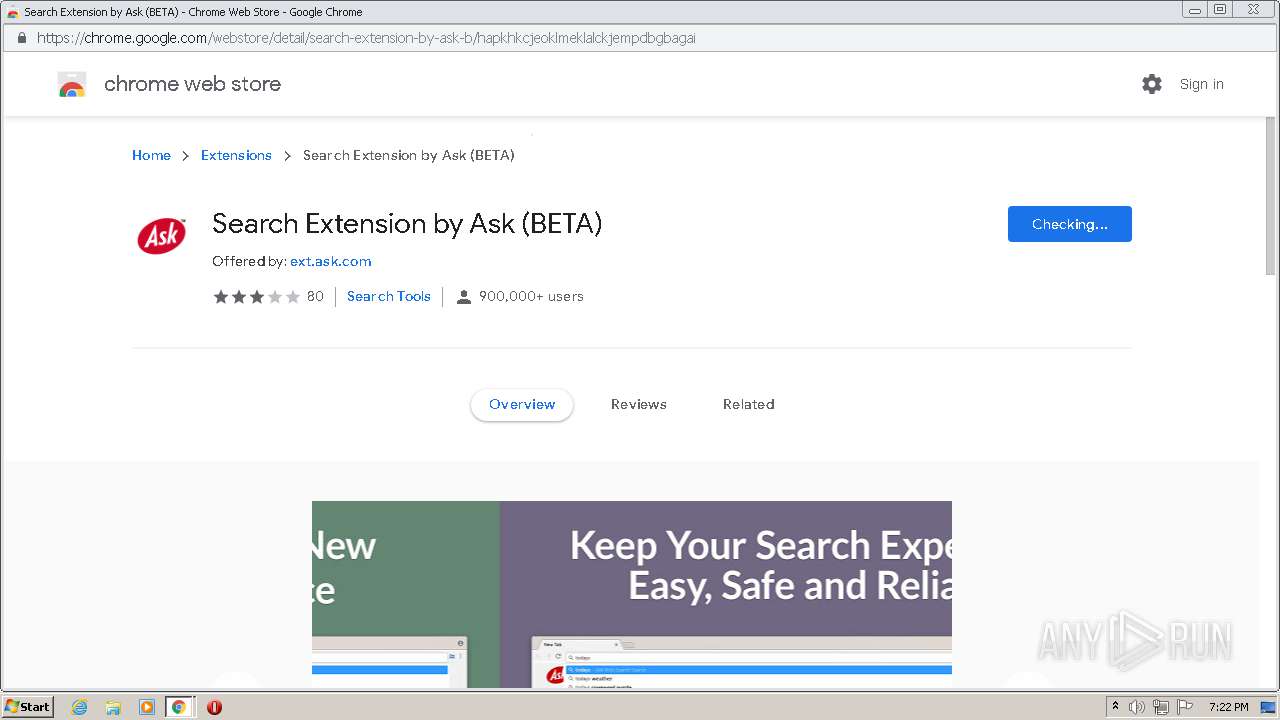Screen dimensions: 1280x720
Task: Click the volume speaker tray icon
Action: point(1137,707)
